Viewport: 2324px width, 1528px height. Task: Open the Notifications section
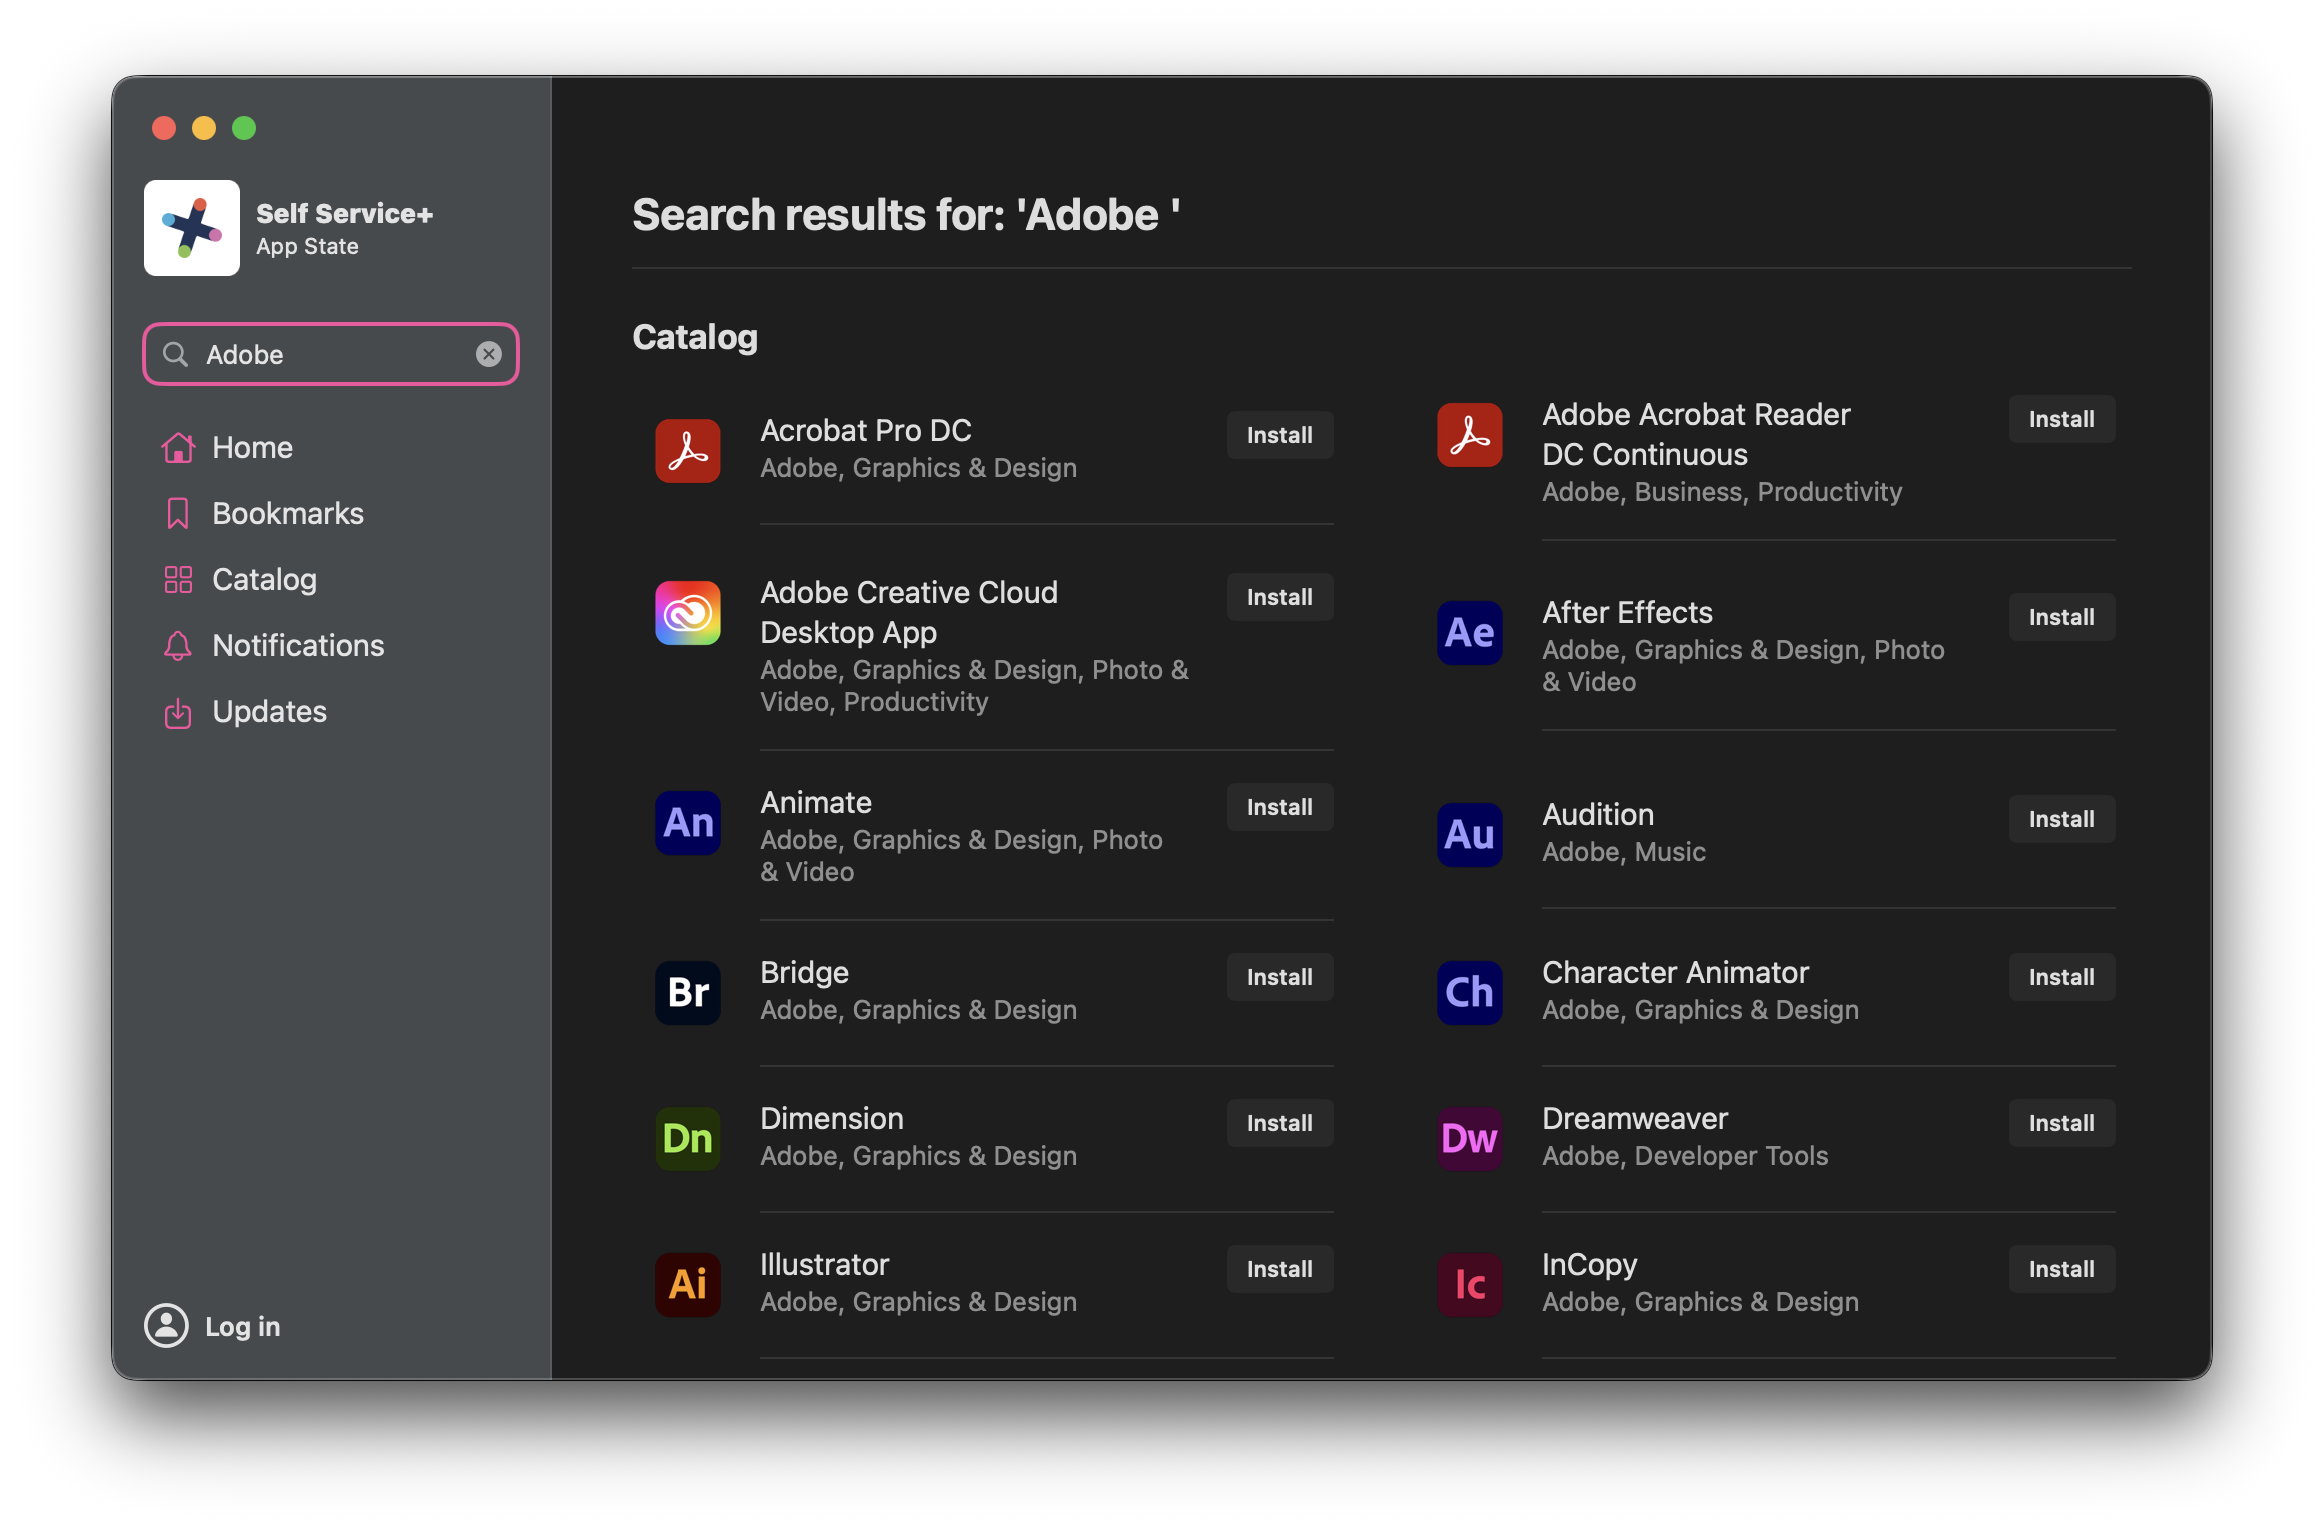pyautogui.click(x=297, y=645)
